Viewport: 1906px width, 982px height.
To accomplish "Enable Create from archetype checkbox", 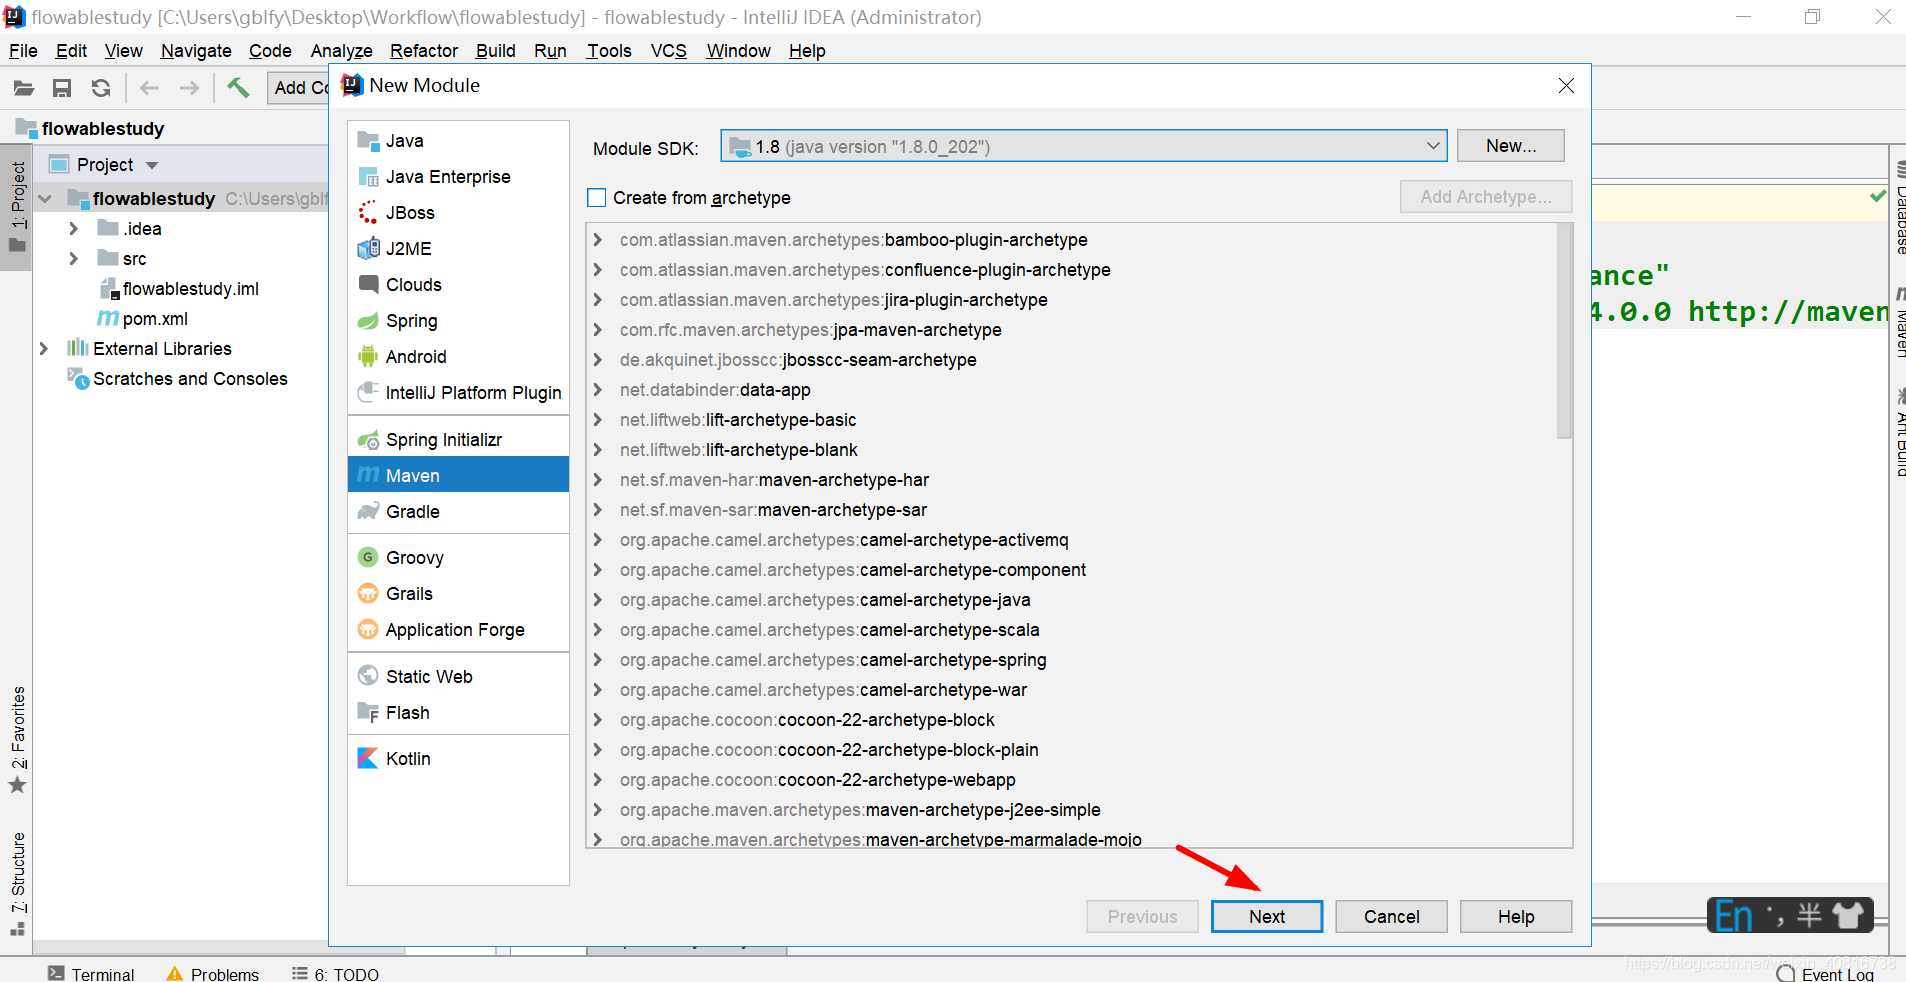I will coord(597,198).
